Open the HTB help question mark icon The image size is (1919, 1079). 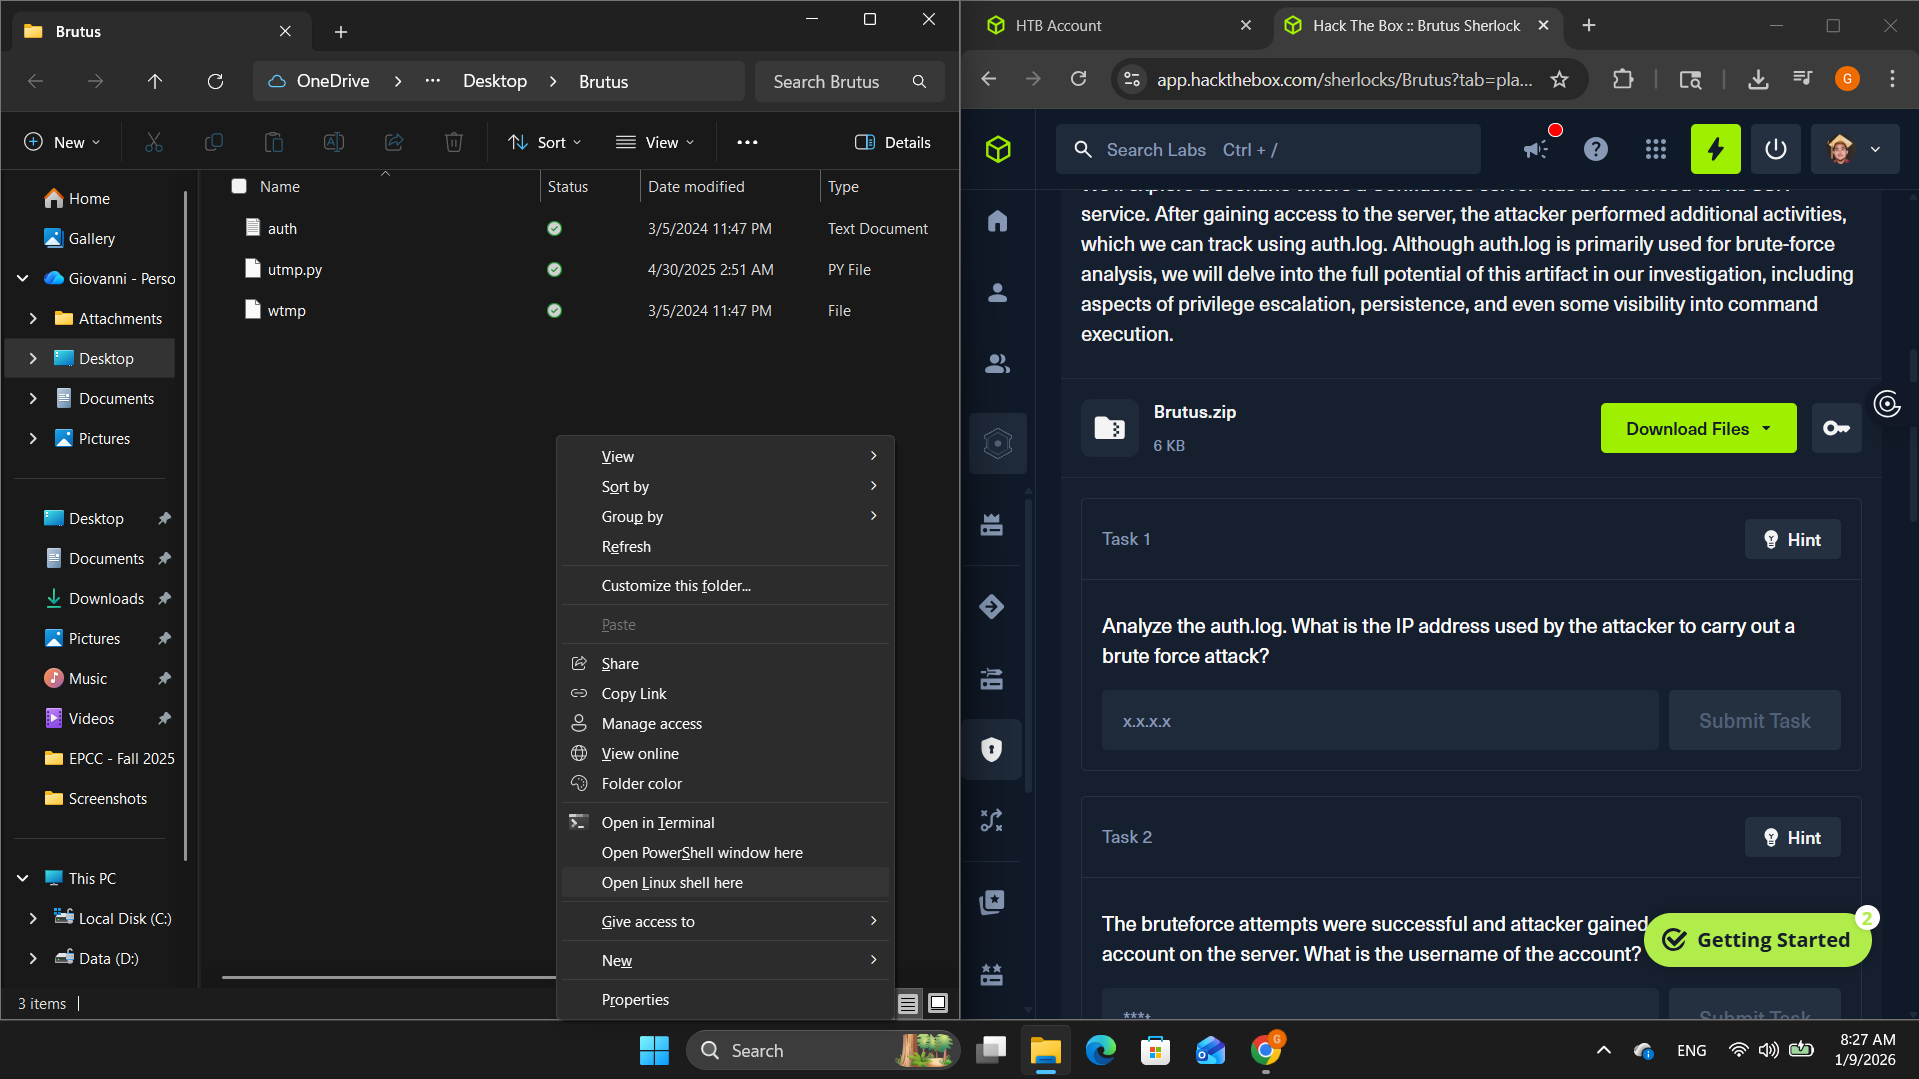tap(1596, 149)
